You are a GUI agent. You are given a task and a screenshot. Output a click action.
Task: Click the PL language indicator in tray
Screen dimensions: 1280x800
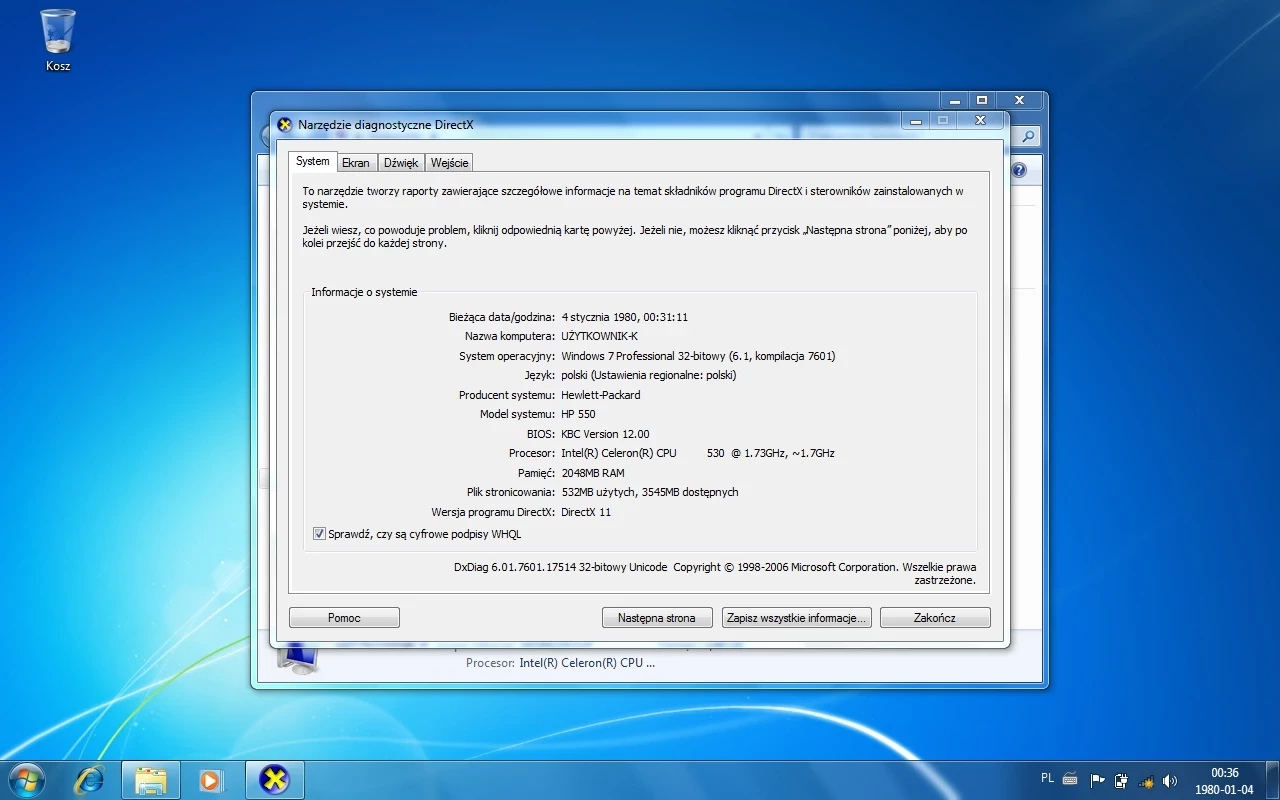pos(1047,778)
